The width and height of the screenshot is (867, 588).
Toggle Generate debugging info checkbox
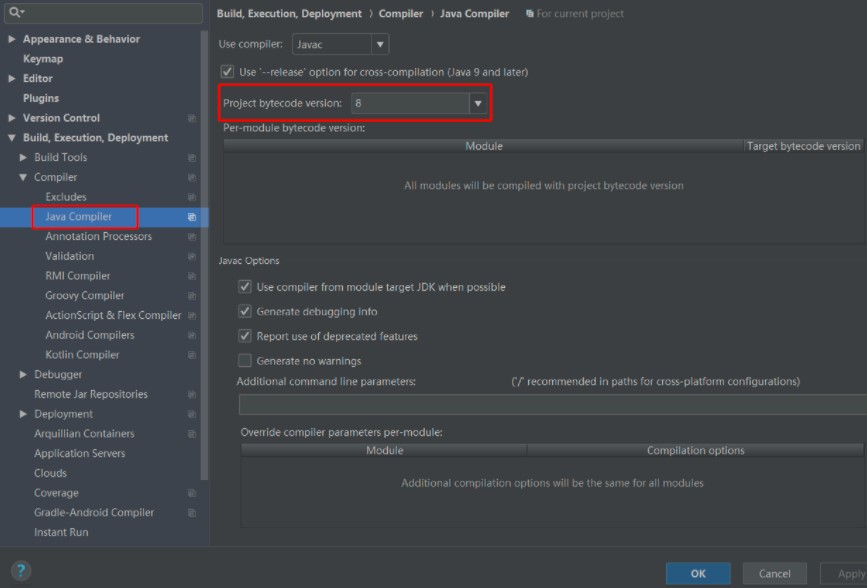[x=245, y=312]
